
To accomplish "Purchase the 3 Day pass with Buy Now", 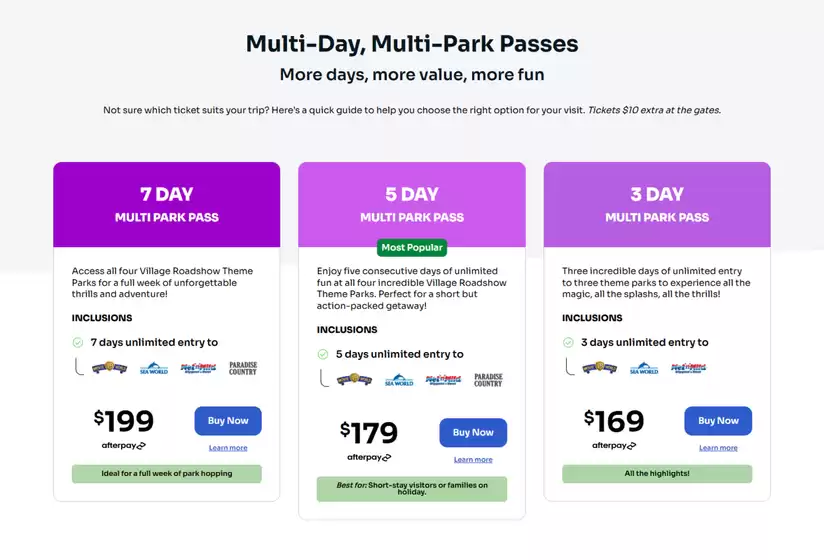I will coord(718,421).
